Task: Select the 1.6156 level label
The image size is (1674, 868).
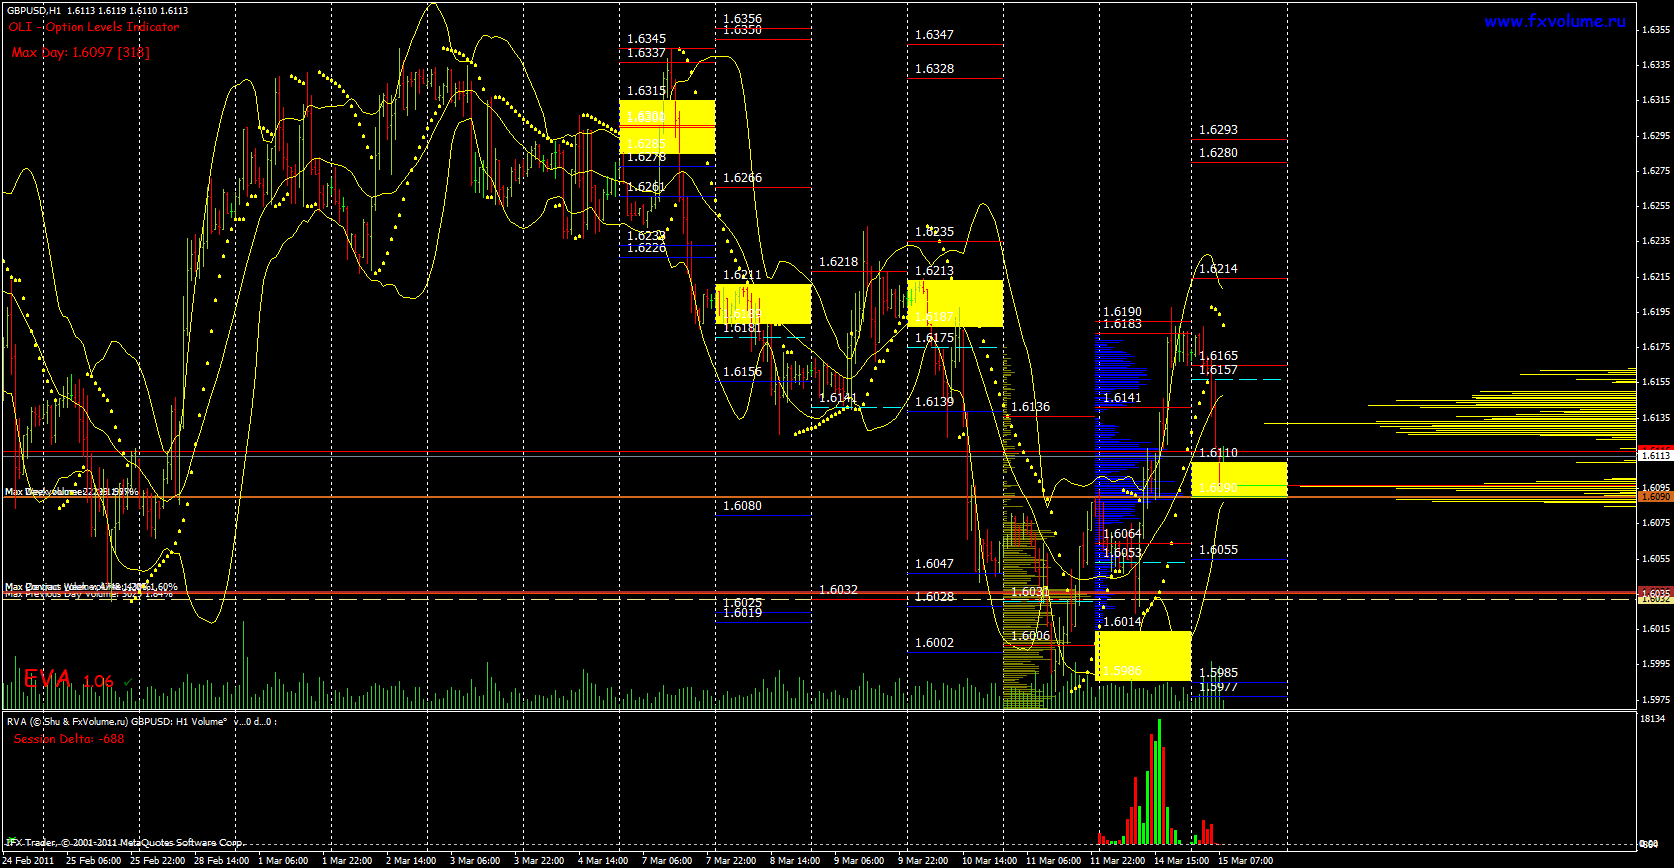Action: 742,372
